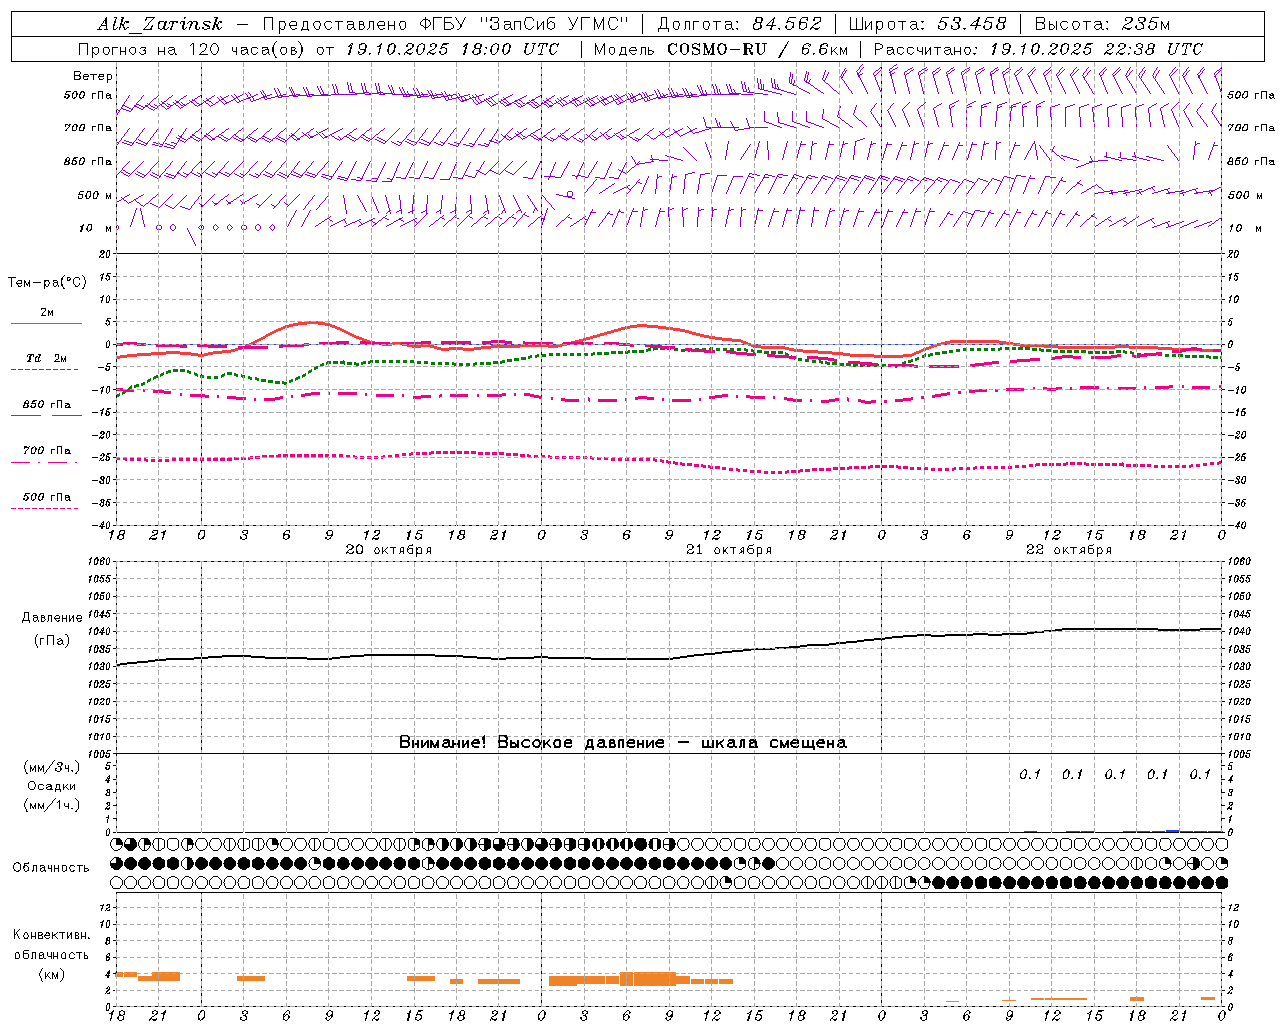Click the station name Alk_Zarinsk in the header
The height and width of the screenshot is (1024, 1280).
coord(160,24)
